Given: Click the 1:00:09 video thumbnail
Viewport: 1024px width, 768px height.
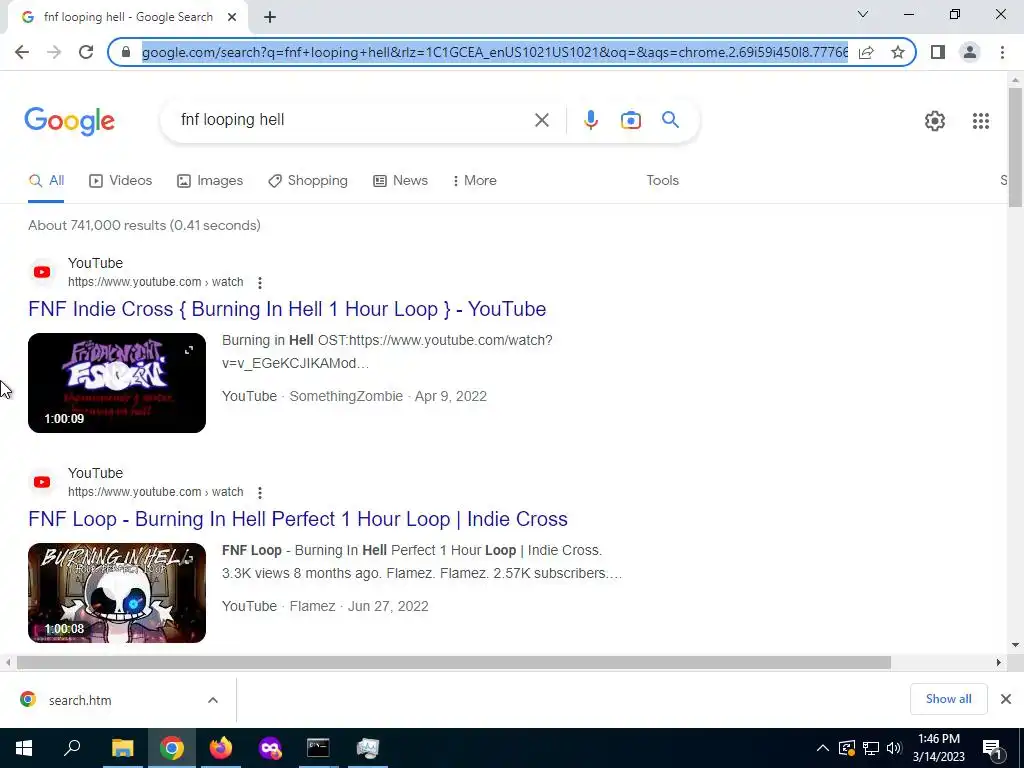Looking at the screenshot, I should click(117, 383).
